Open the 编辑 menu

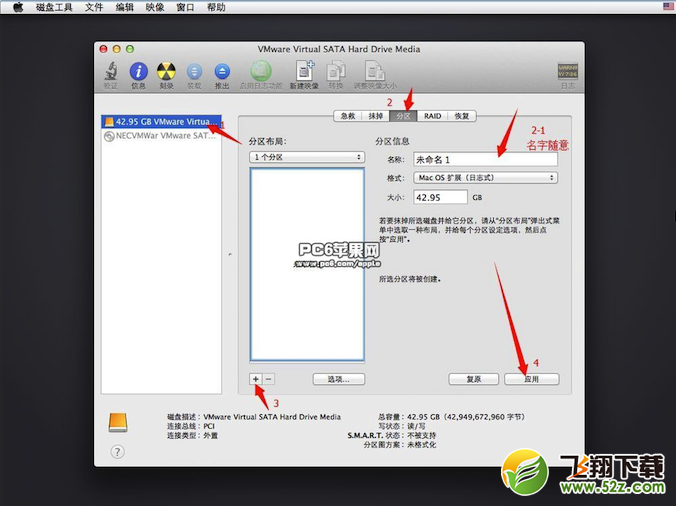tap(125, 7)
